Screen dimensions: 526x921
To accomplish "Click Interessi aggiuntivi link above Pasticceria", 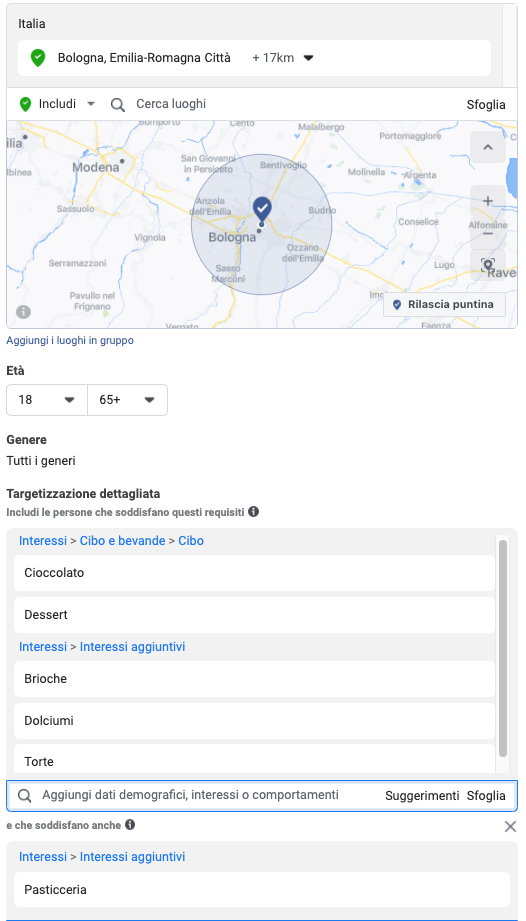I will click(133, 857).
